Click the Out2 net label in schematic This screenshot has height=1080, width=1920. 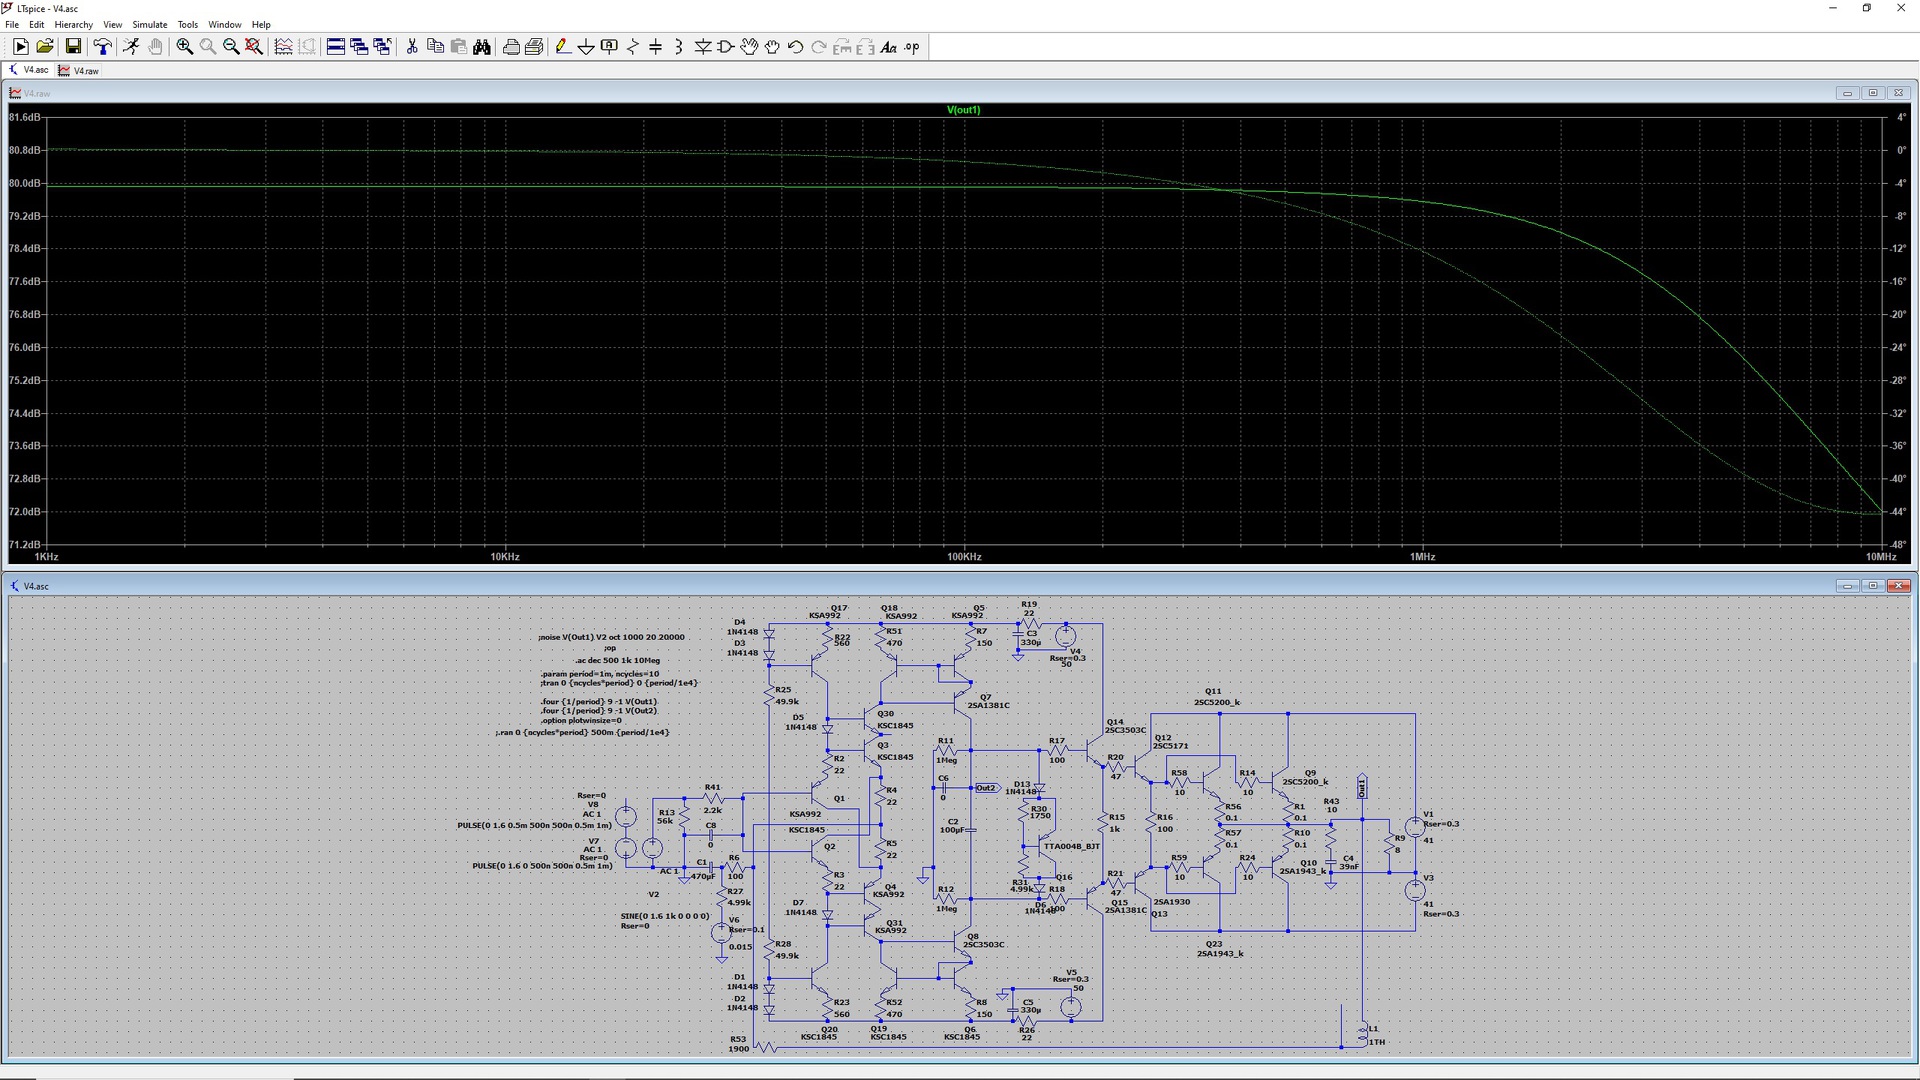(986, 788)
